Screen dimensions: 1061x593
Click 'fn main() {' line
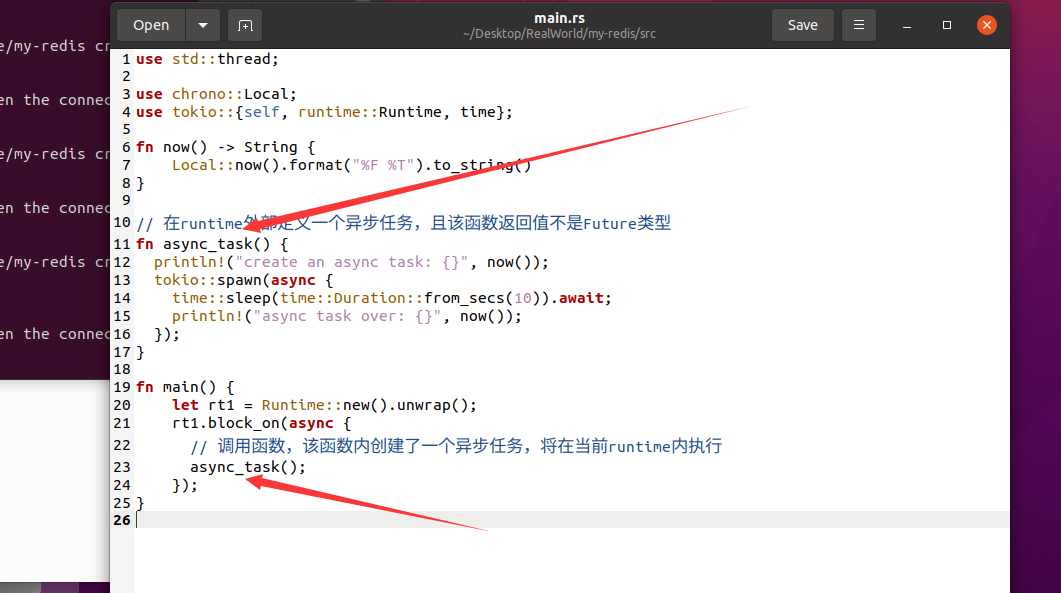(185, 387)
